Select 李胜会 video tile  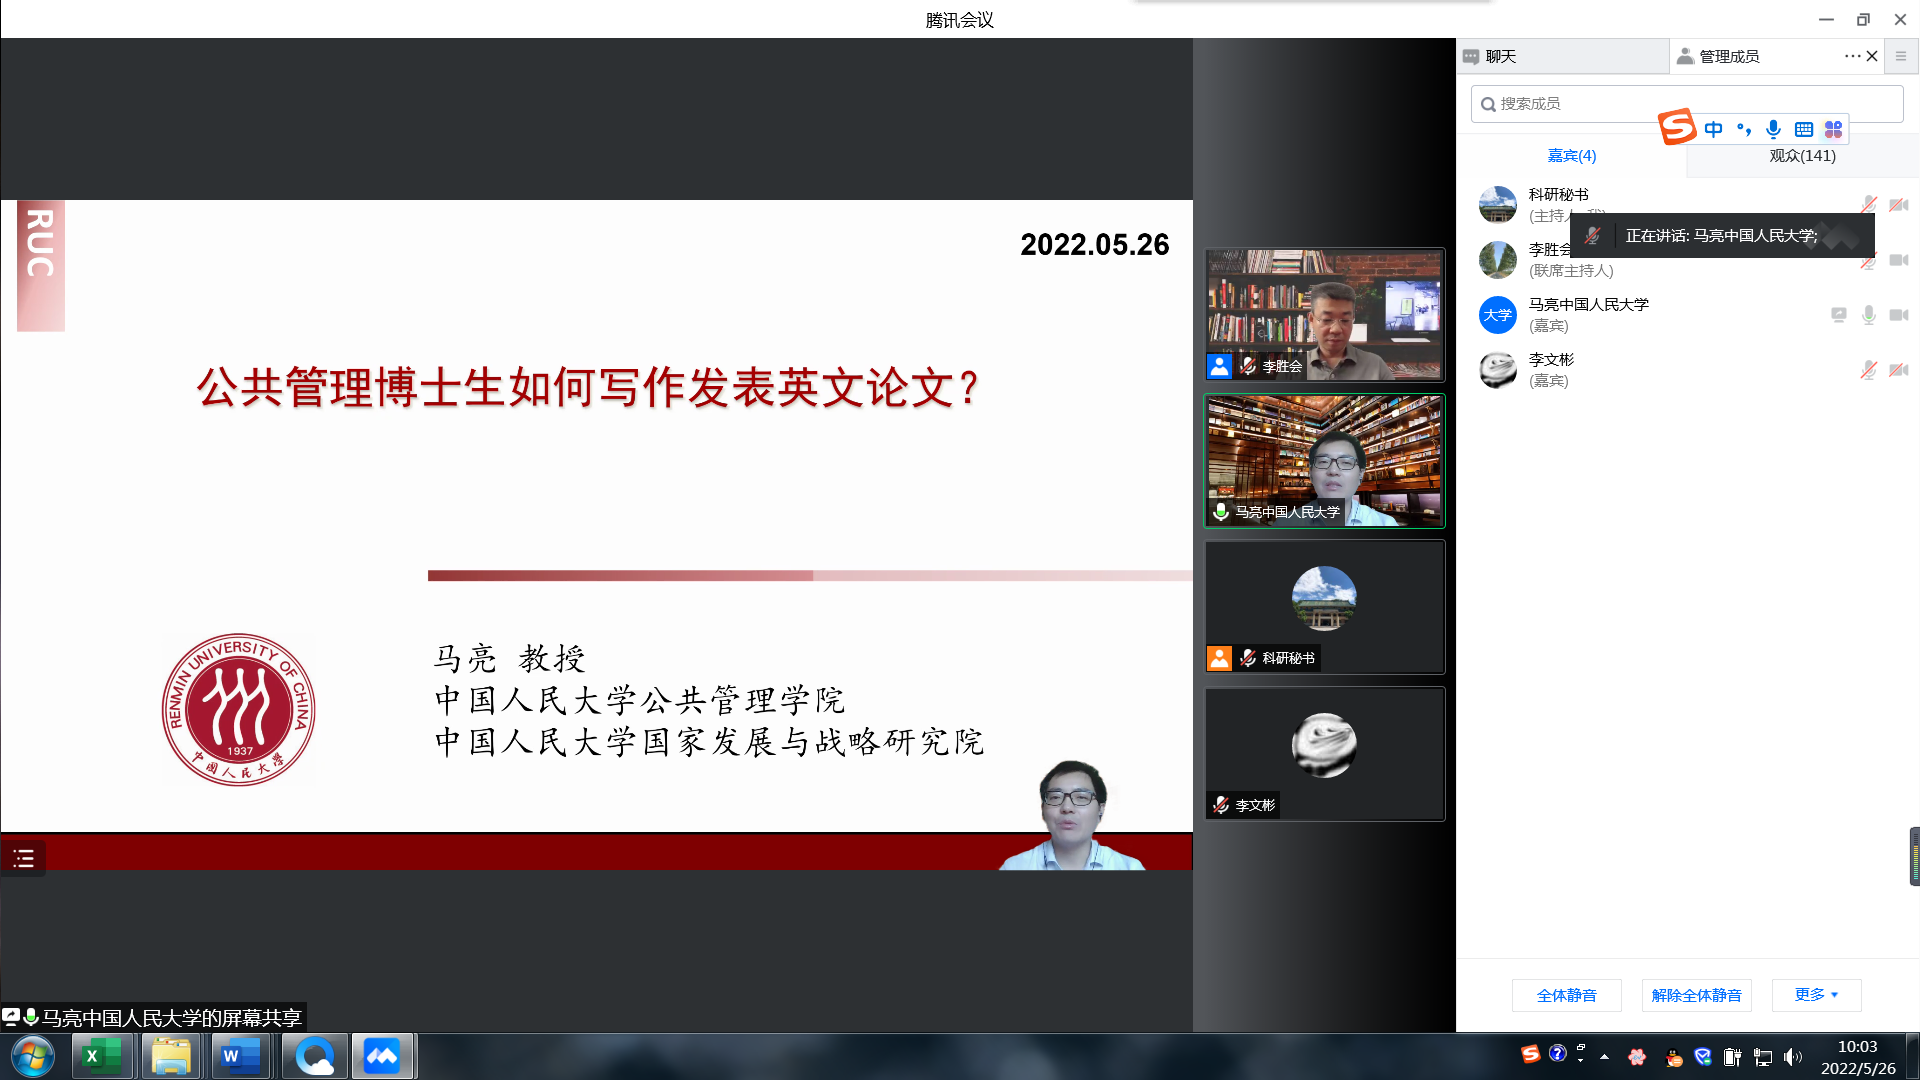[x=1324, y=314]
